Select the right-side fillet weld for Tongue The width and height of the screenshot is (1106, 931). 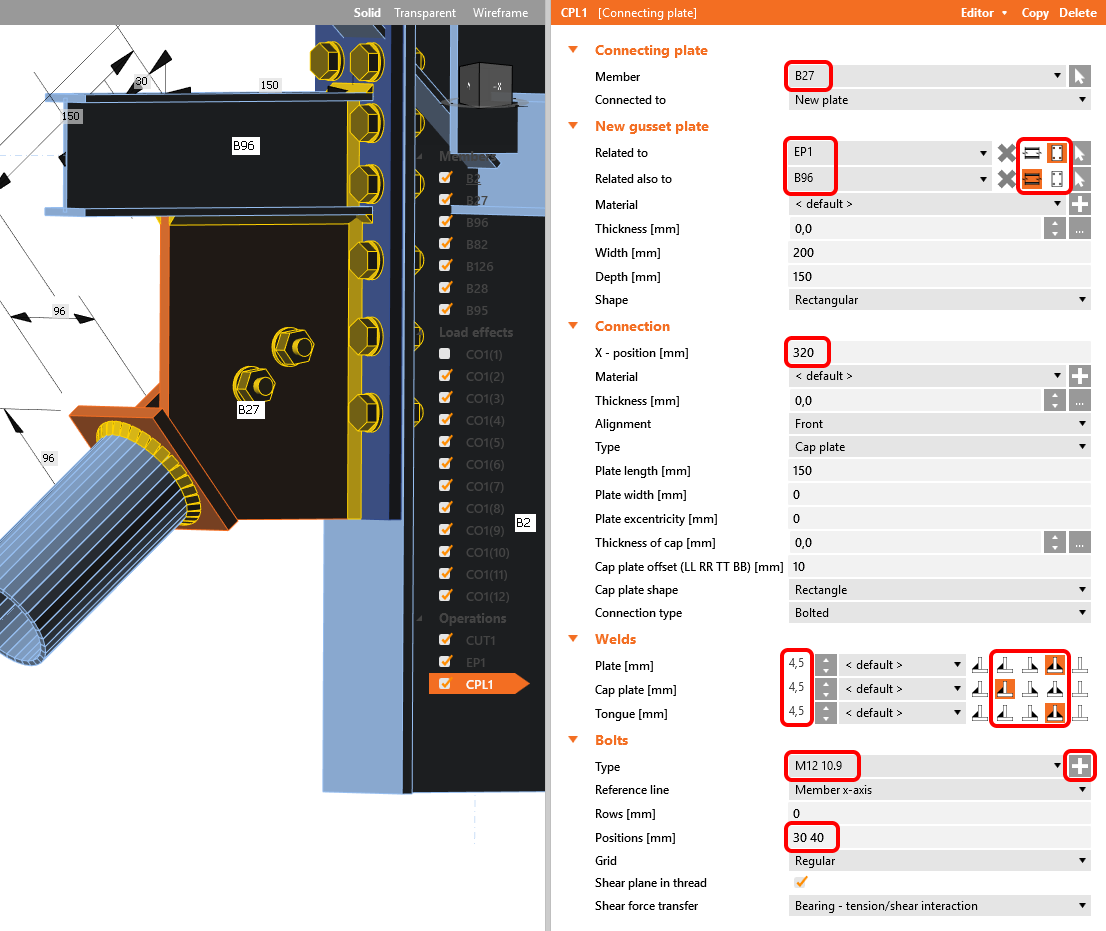[x=1030, y=713]
